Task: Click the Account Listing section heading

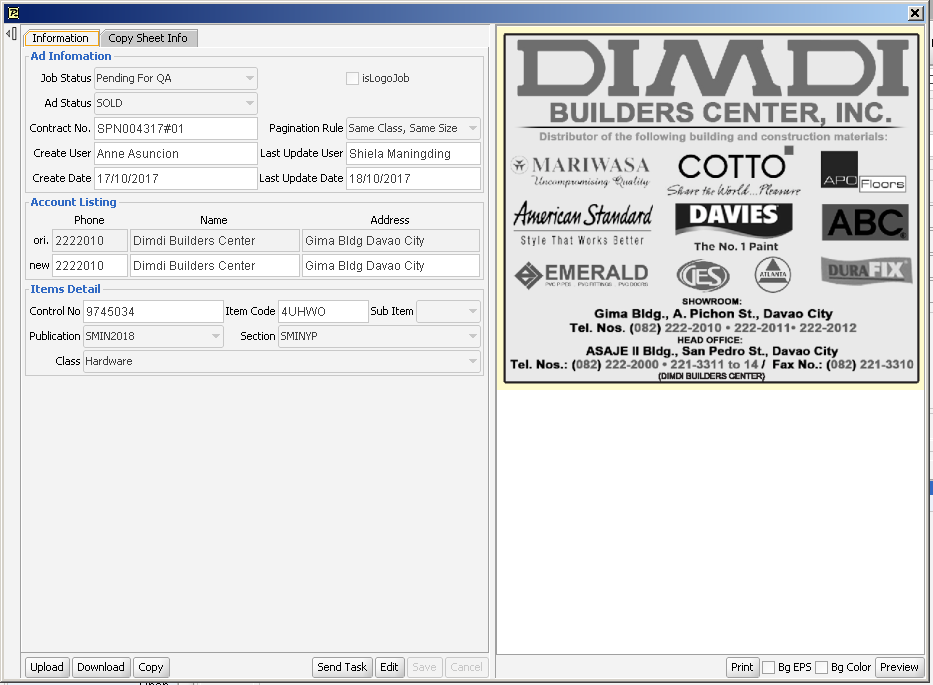Action: [74, 202]
